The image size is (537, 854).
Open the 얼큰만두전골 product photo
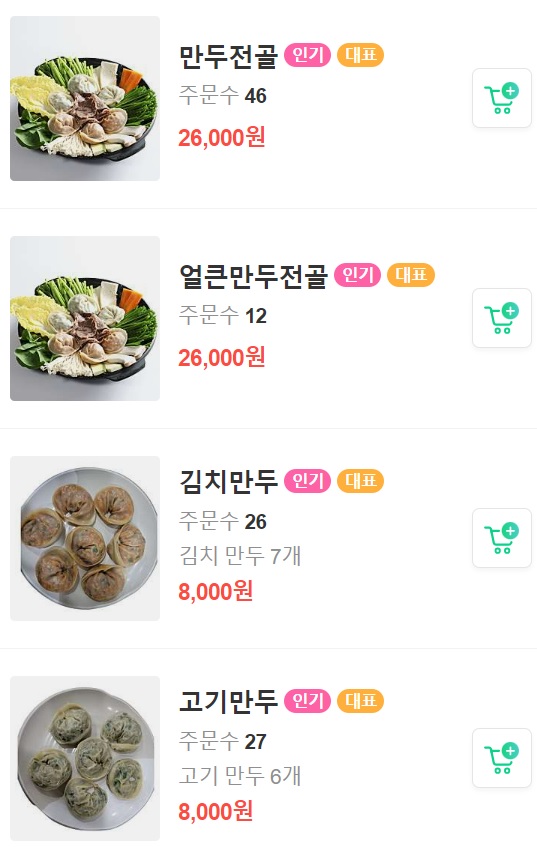(85, 319)
